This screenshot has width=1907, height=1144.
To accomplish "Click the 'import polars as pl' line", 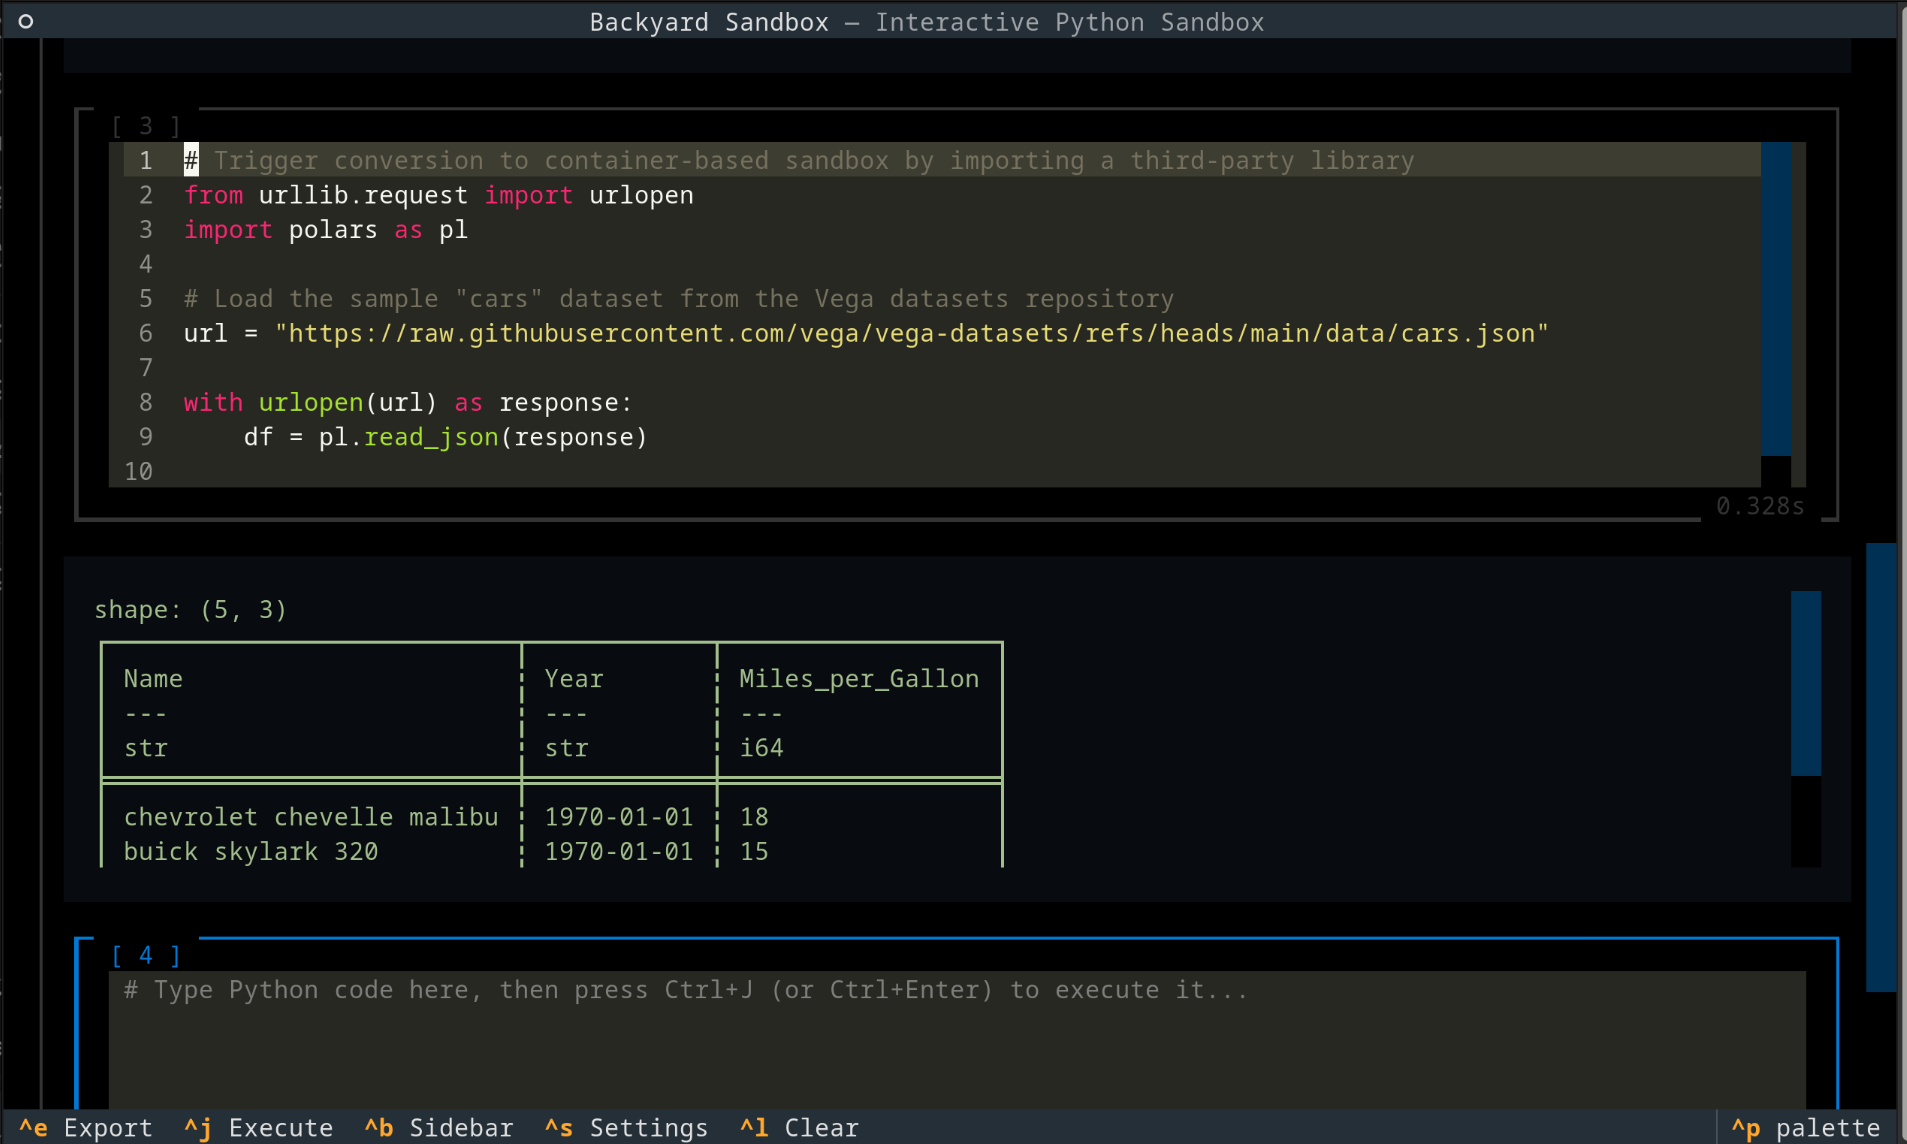I will pos(325,230).
